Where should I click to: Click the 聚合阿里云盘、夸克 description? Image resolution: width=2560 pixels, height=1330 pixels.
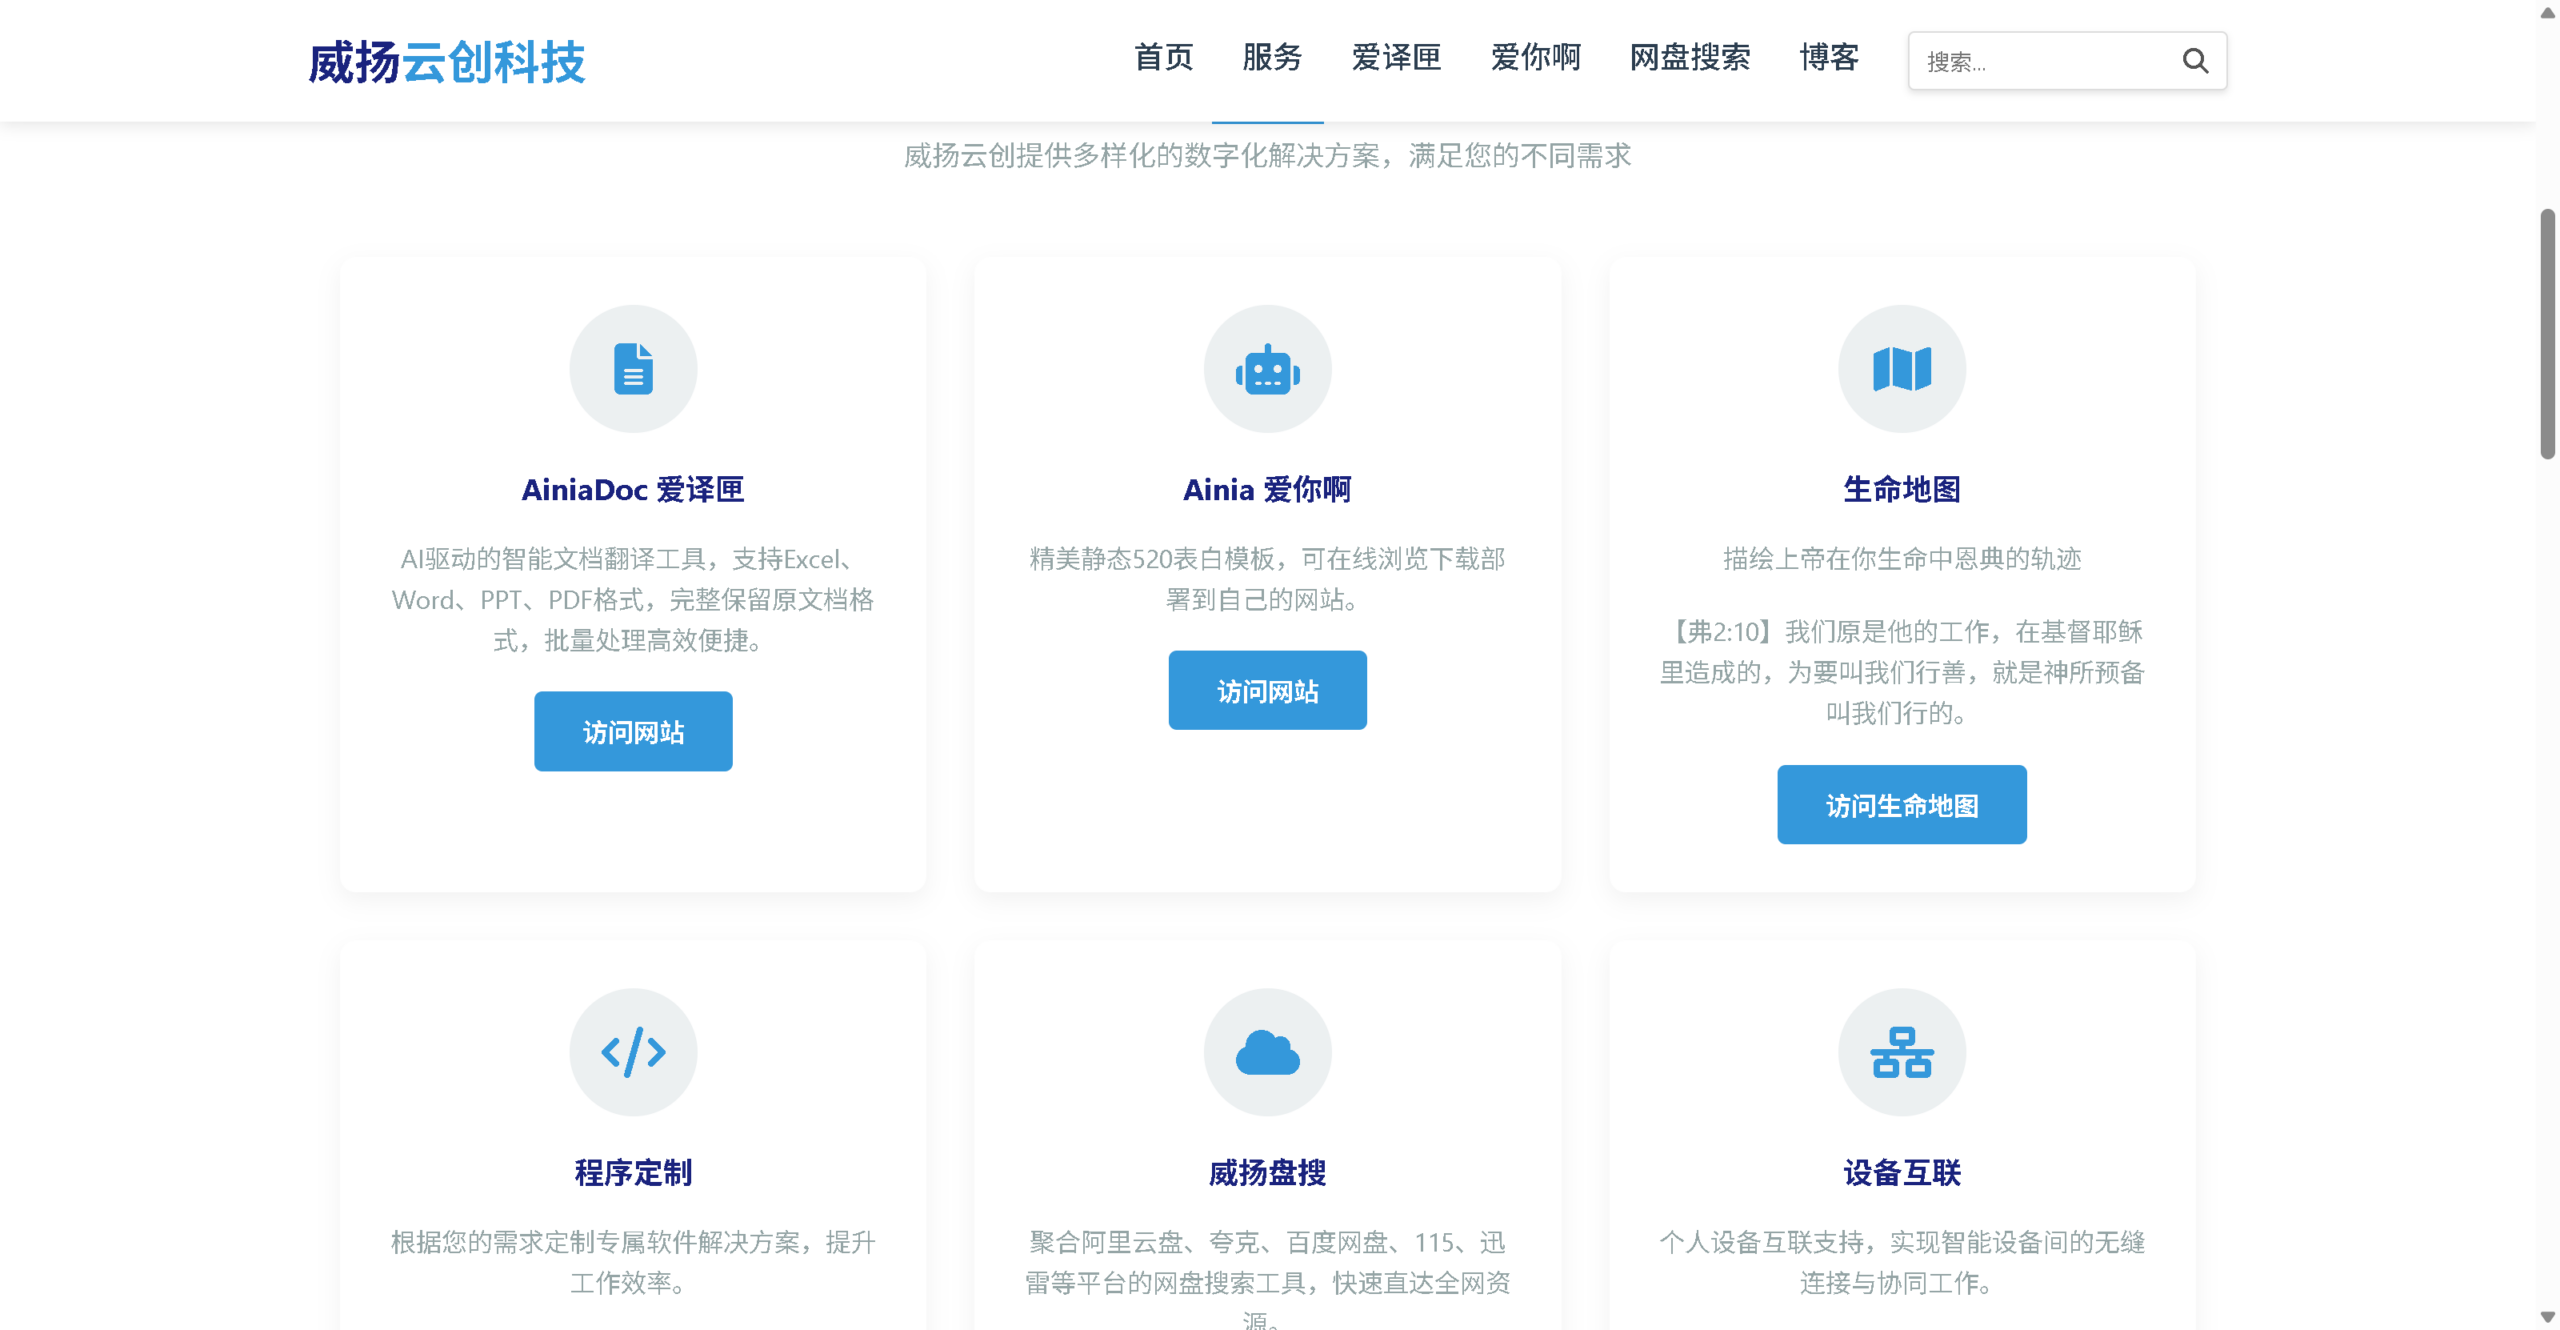(1267, 1278)
